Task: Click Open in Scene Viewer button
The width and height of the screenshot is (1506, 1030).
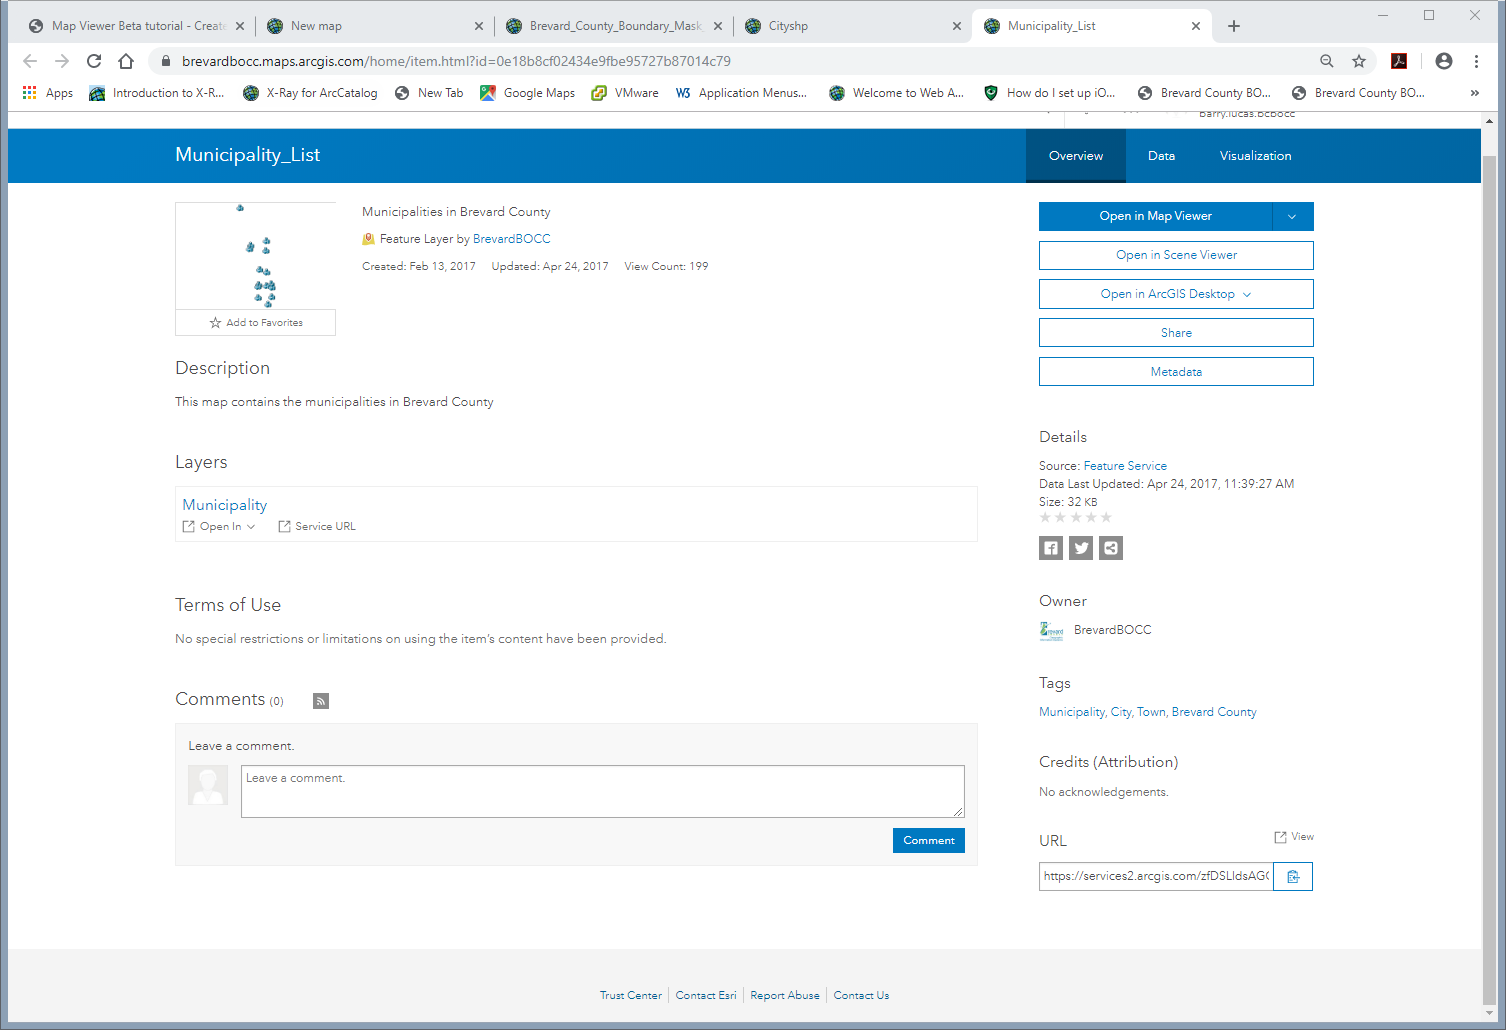Action: click(x=1176, y=255)
